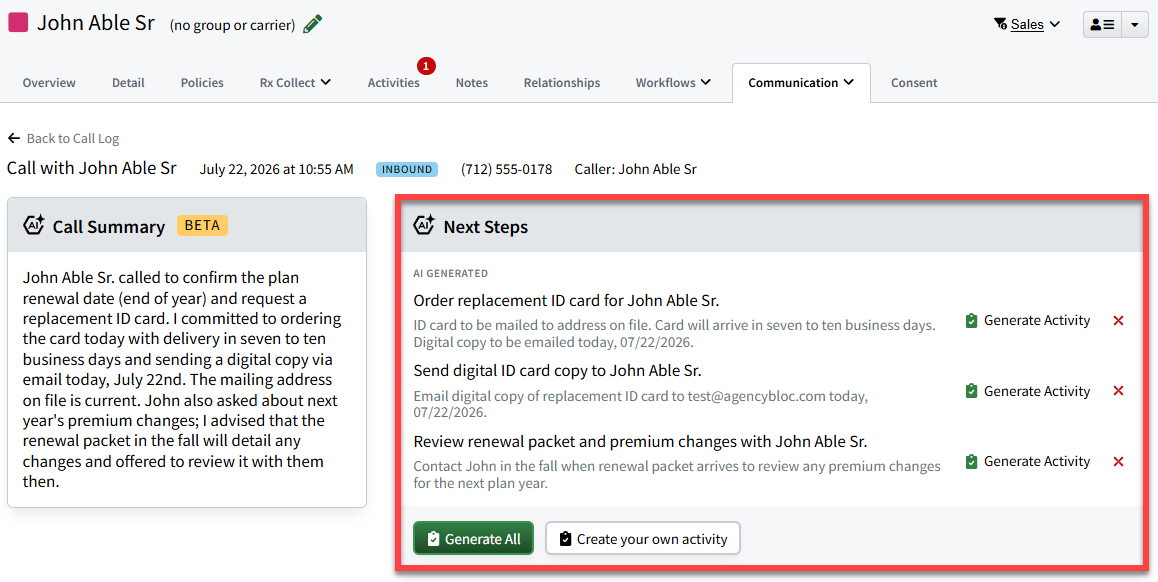Open the Consent tab
1158x582 pixels.
pyautogui.click(x=914, y=83)
